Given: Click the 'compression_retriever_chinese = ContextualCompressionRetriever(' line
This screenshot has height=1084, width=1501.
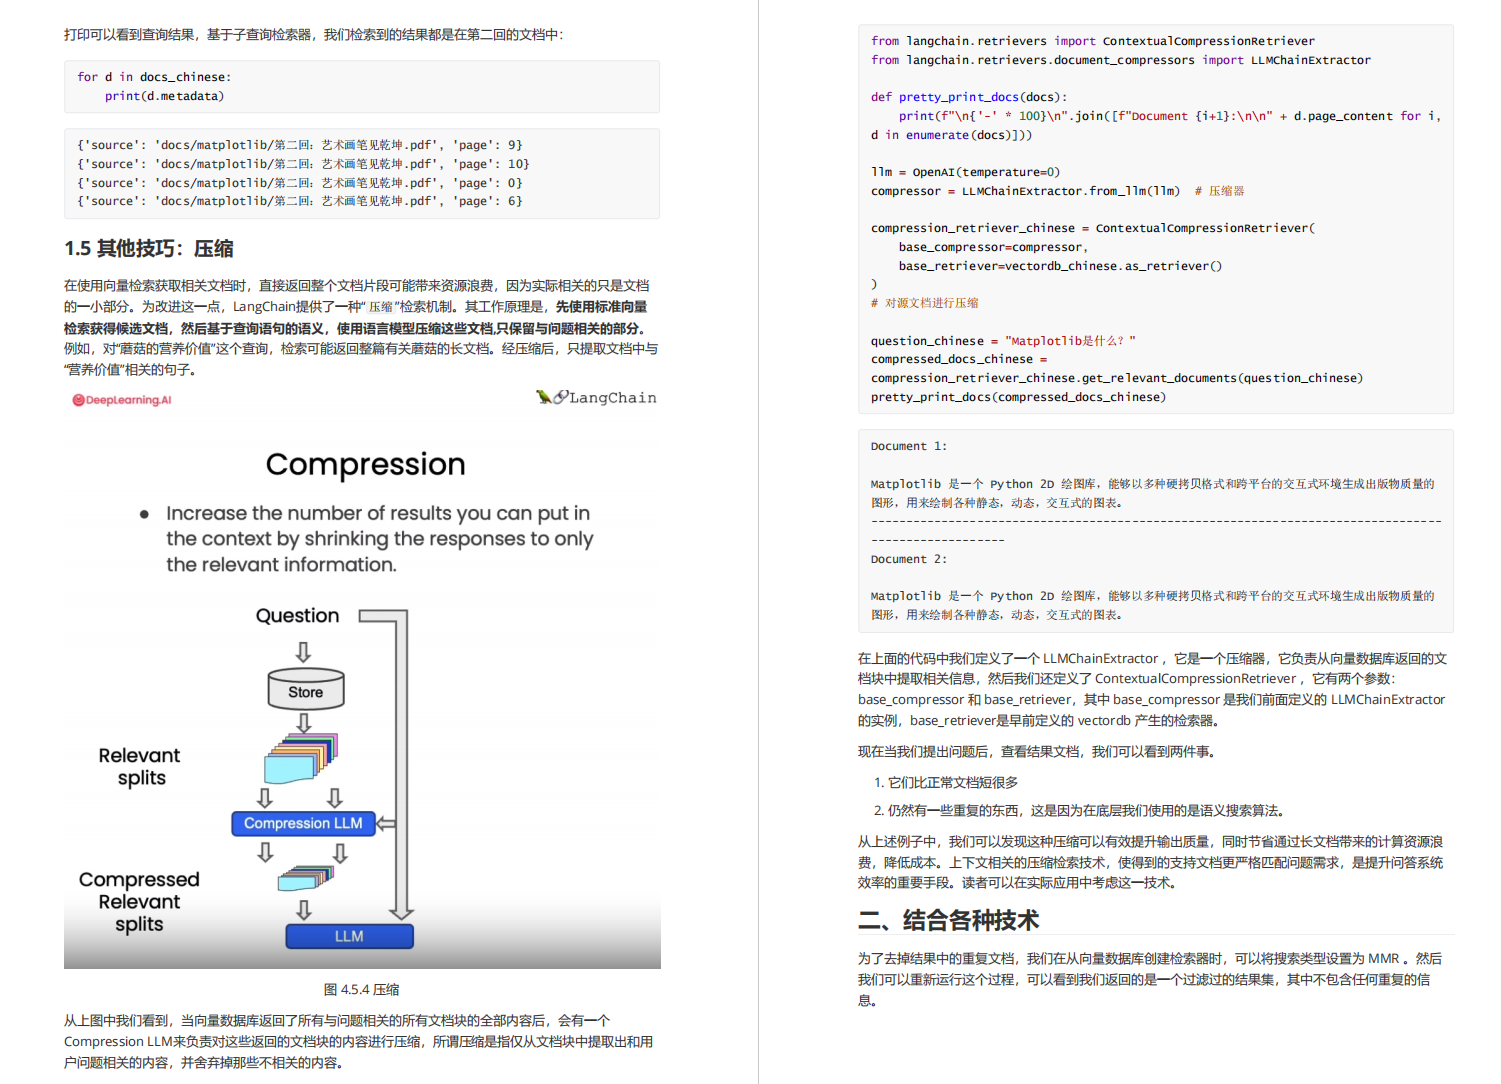Looking at the screenshot, I should [1093, 228].
